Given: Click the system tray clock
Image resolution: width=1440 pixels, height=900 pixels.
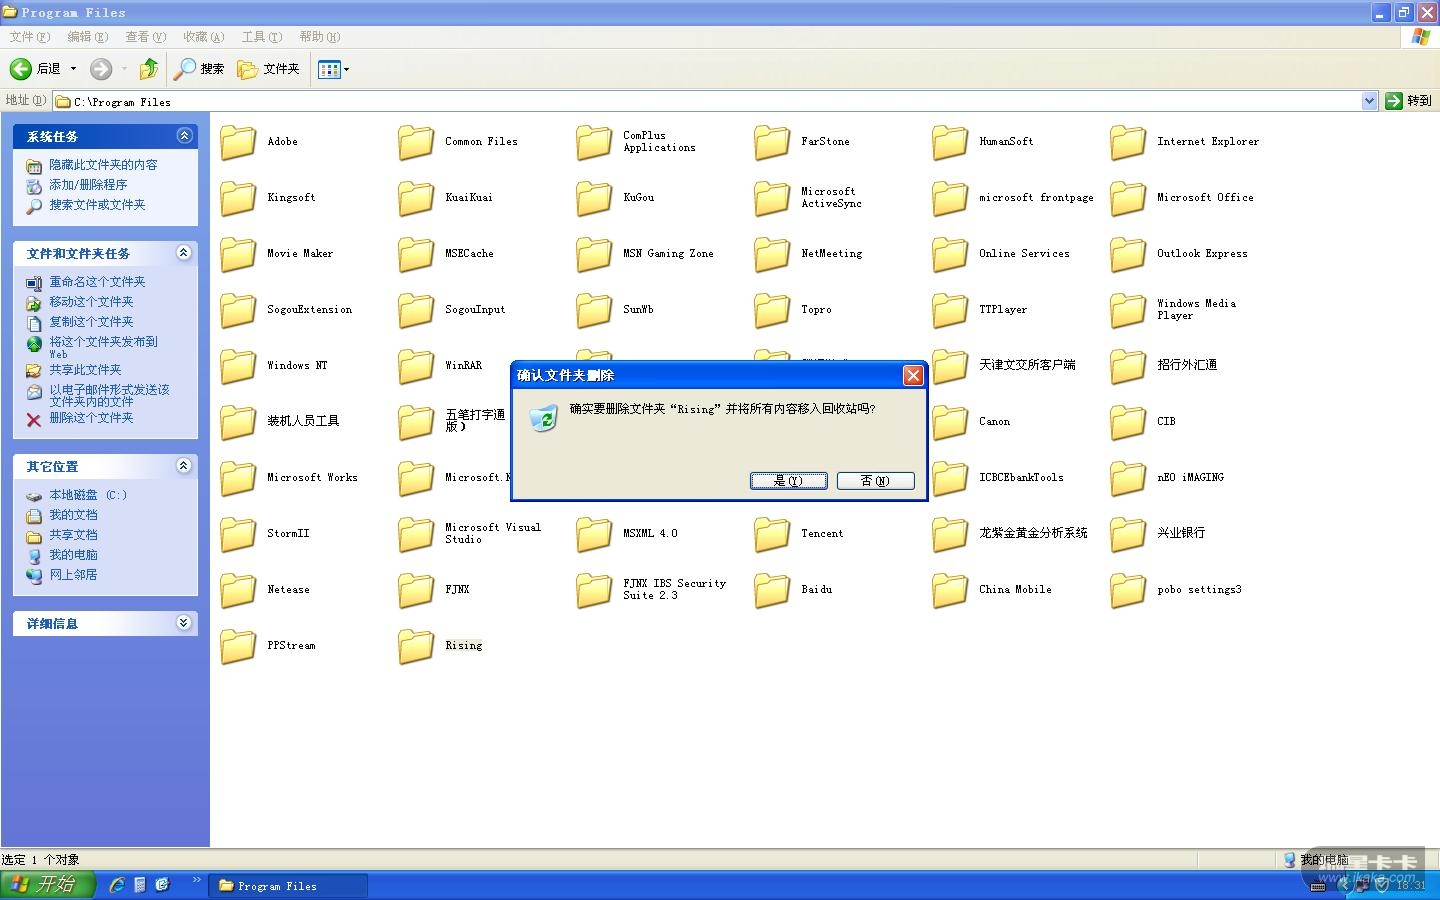Looking at the screenshot, I should pos(1410,886).
